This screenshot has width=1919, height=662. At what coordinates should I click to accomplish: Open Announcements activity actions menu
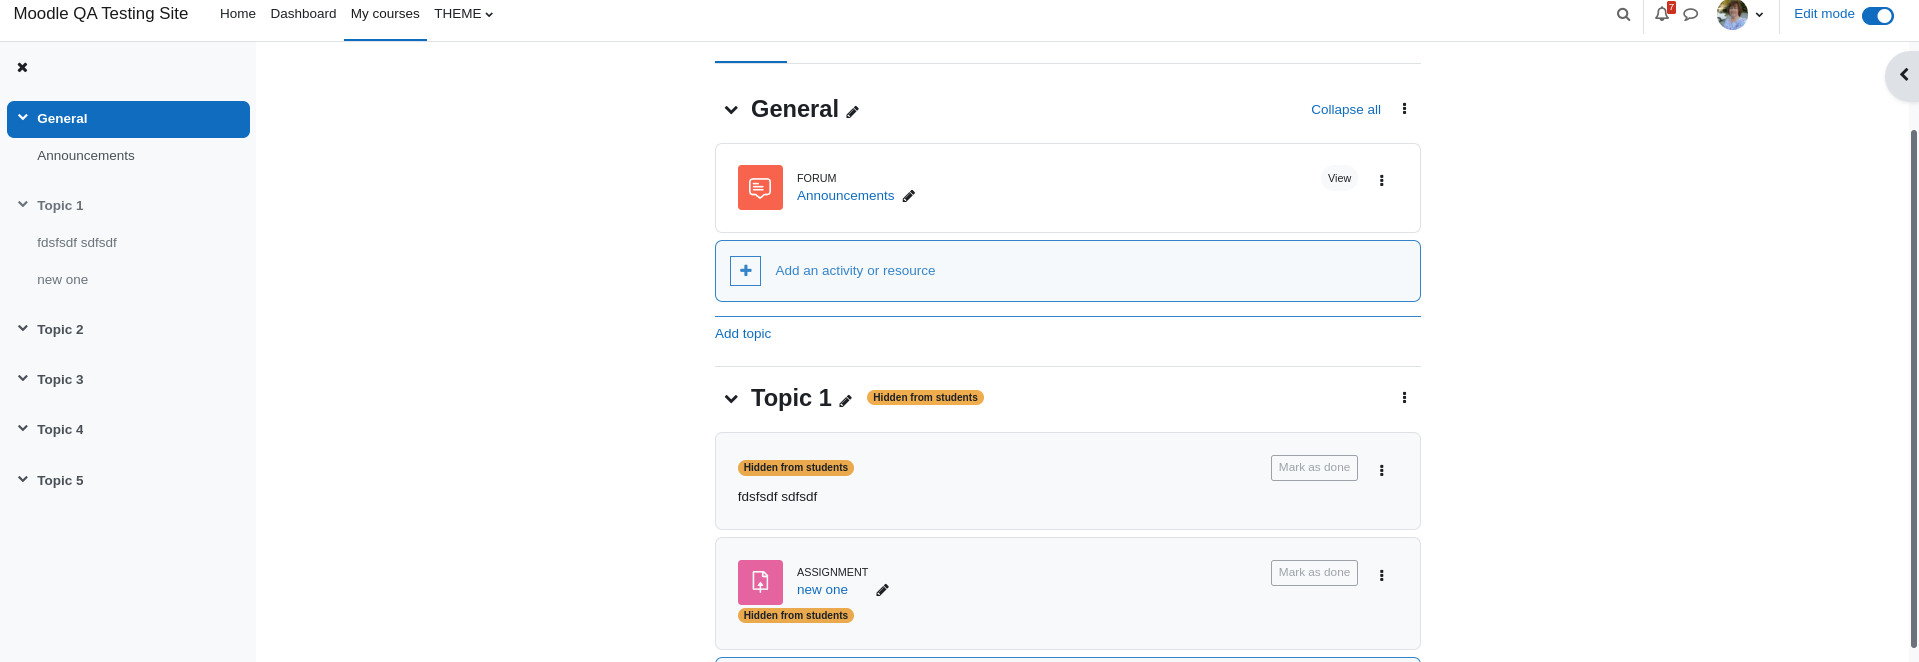pos(1381,181)
